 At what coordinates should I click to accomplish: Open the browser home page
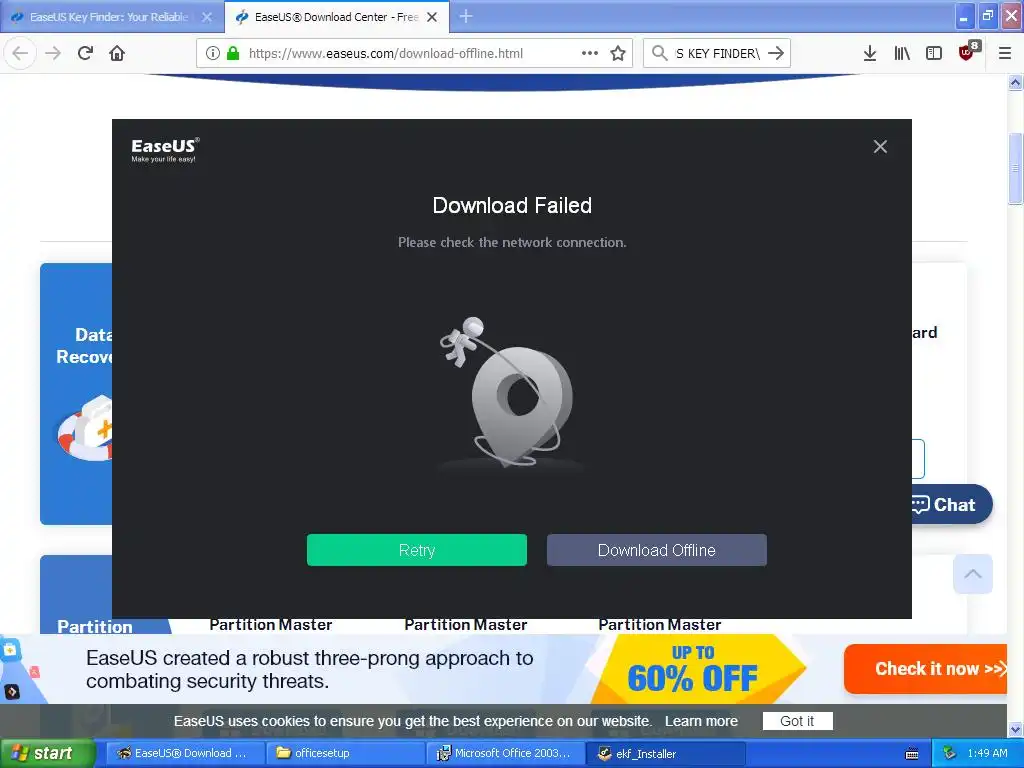117,53
